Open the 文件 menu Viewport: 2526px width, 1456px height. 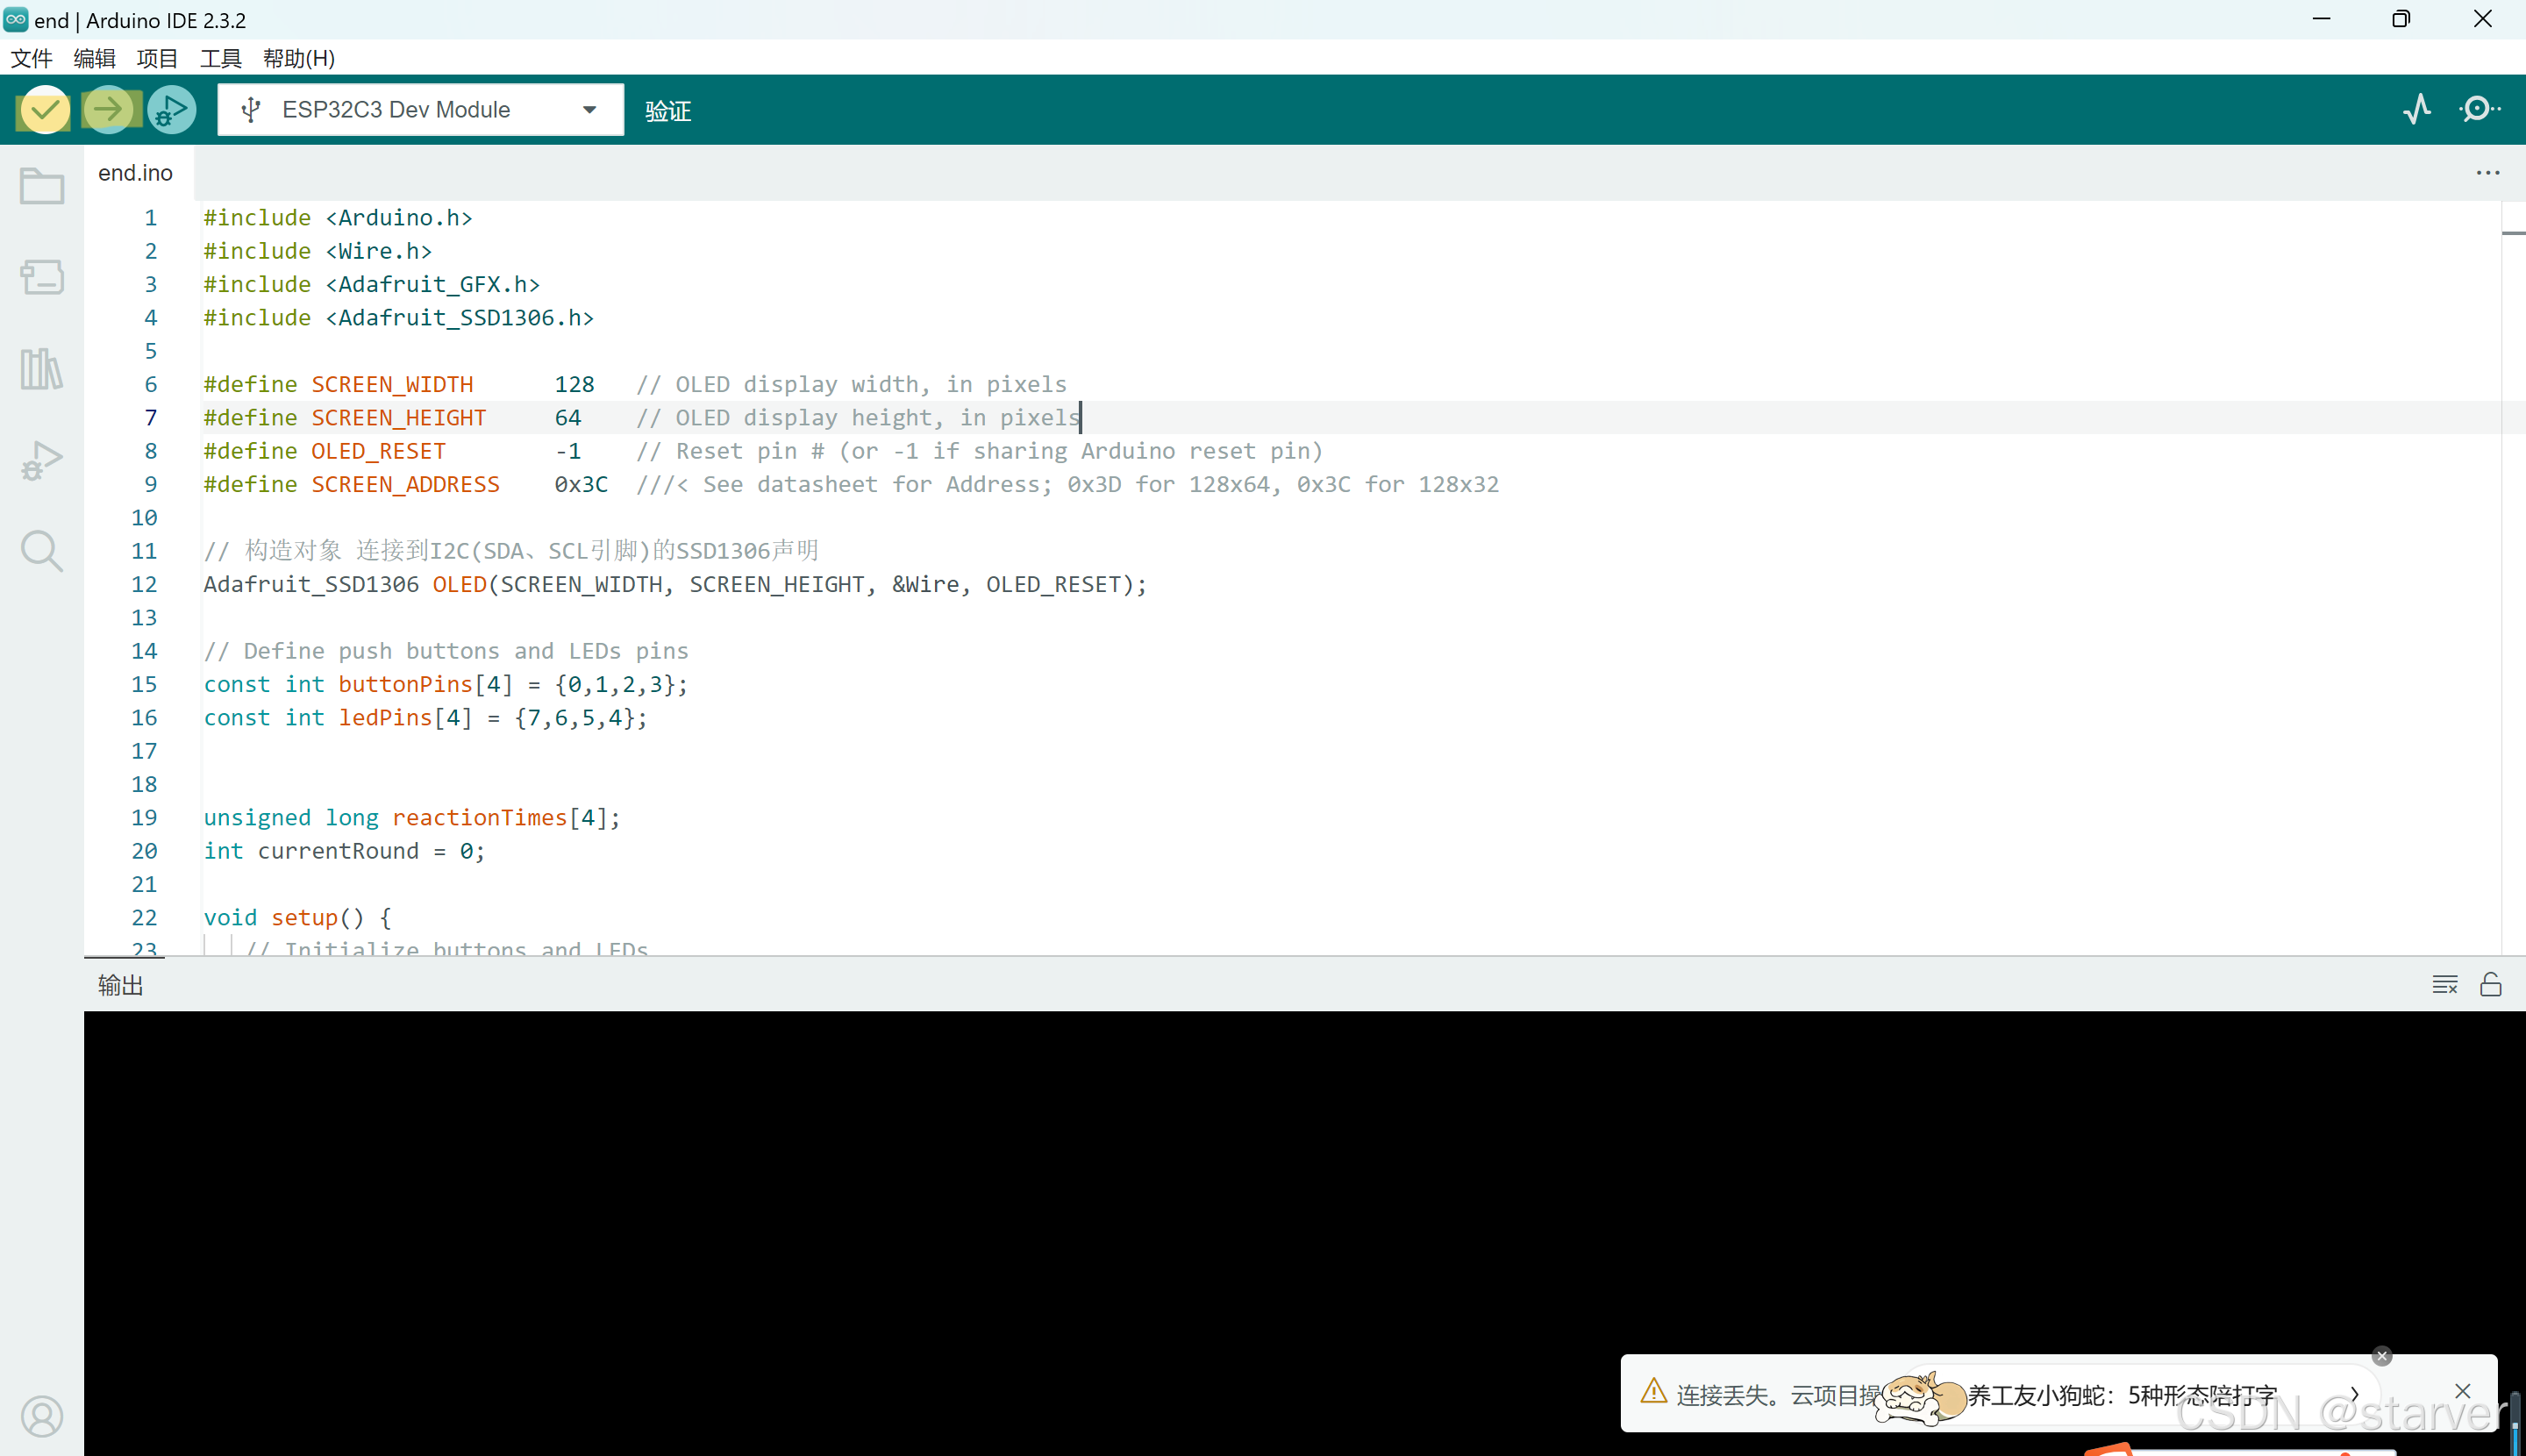pos(31,58)
